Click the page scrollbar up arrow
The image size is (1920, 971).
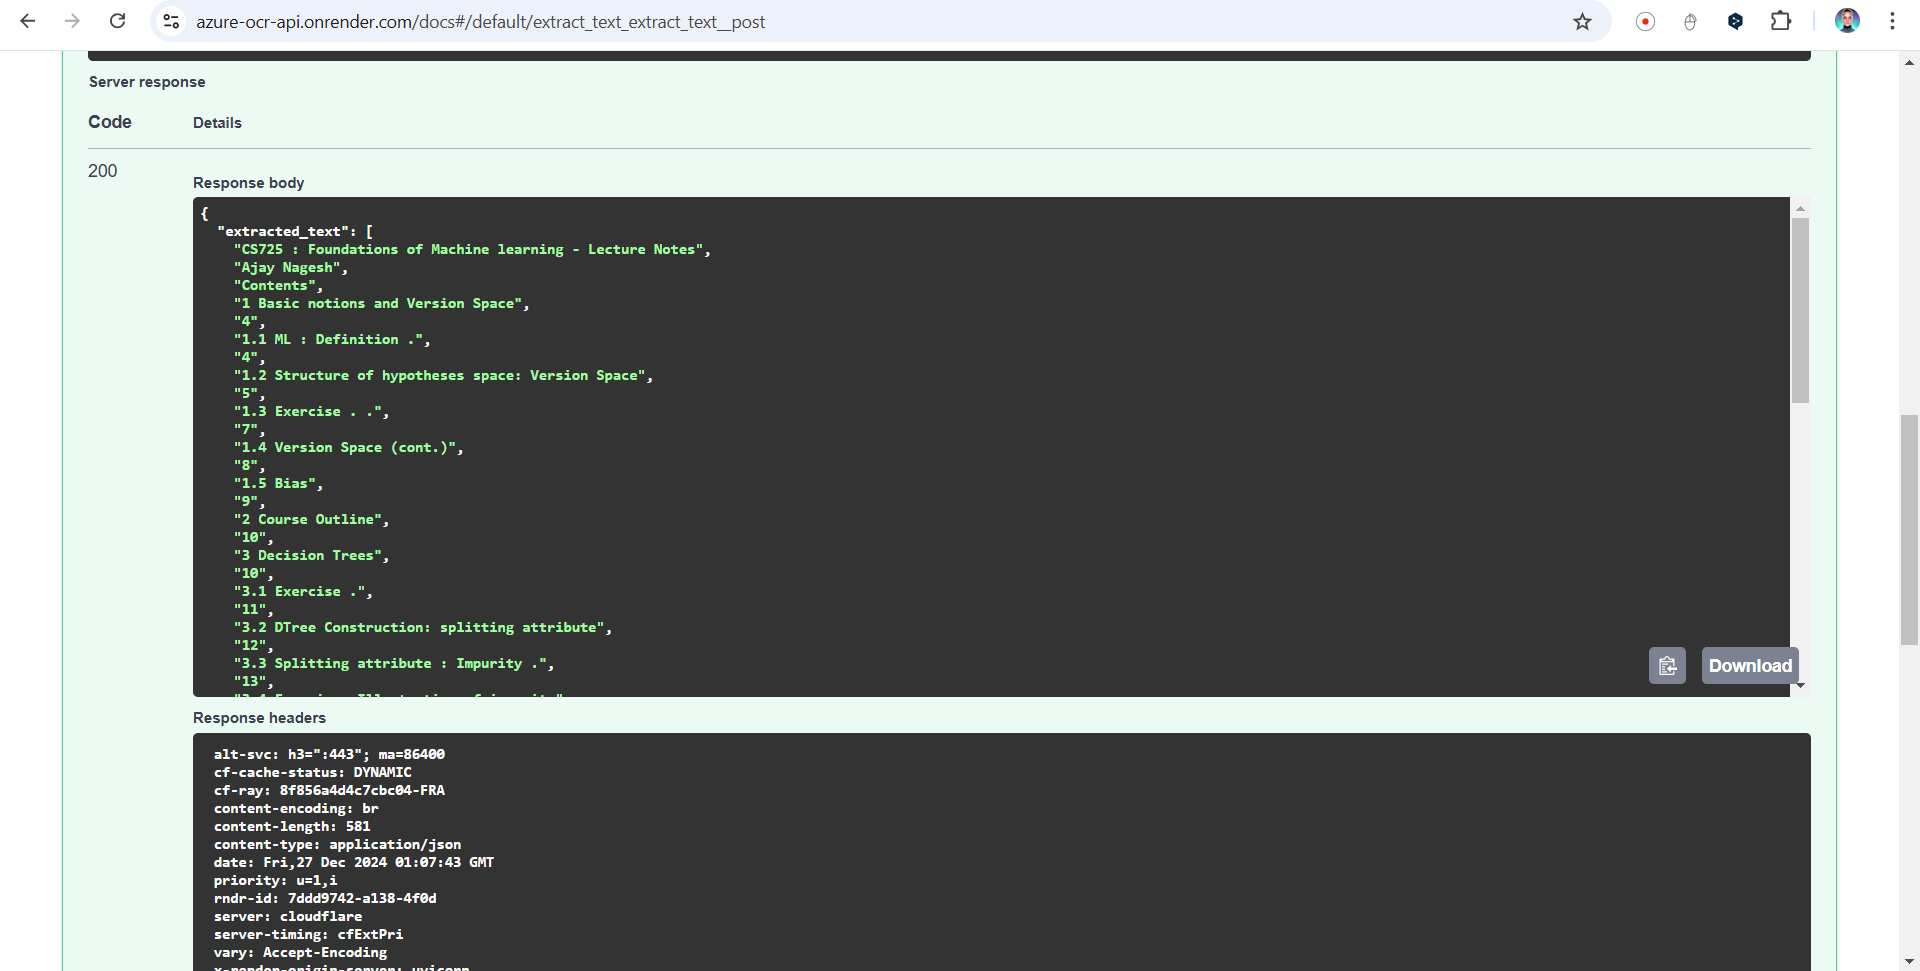point(1909,62)
